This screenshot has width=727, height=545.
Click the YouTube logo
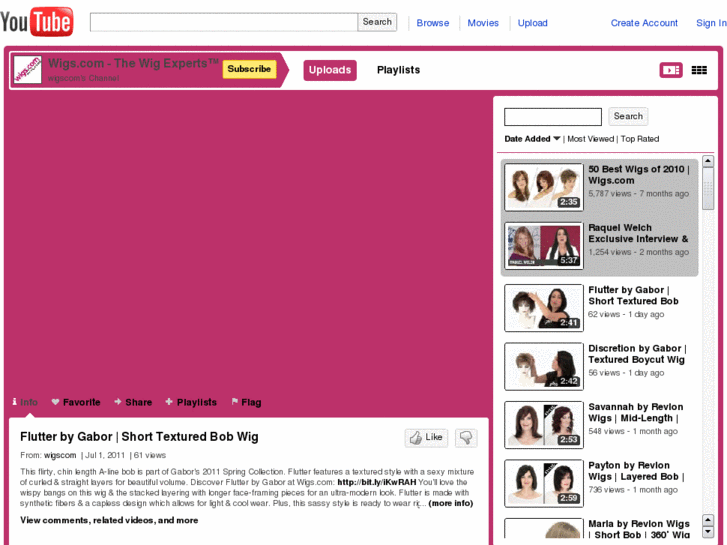pos(37,21)
